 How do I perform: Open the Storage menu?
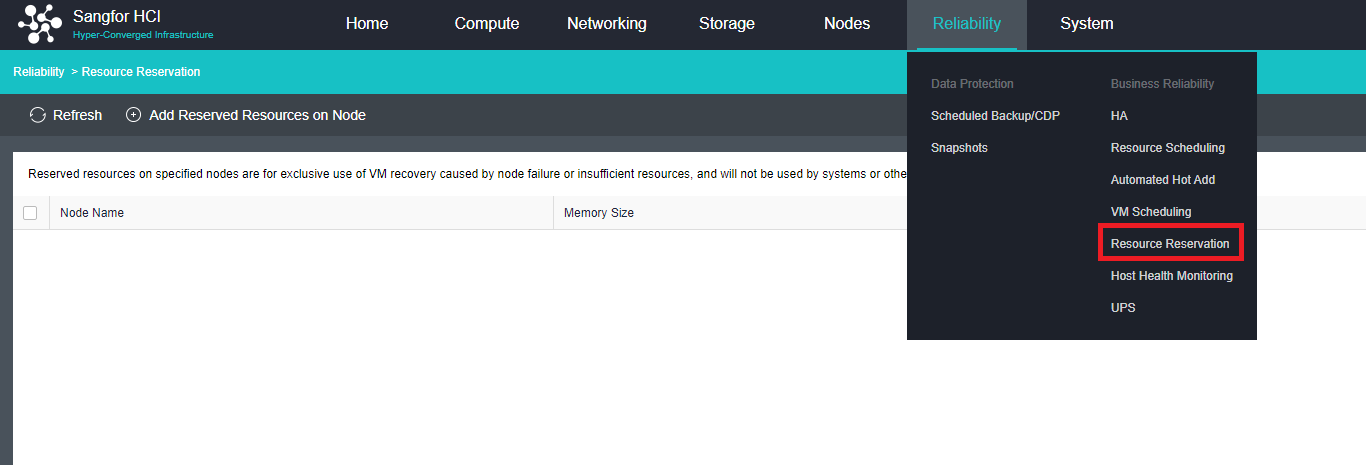727,24
